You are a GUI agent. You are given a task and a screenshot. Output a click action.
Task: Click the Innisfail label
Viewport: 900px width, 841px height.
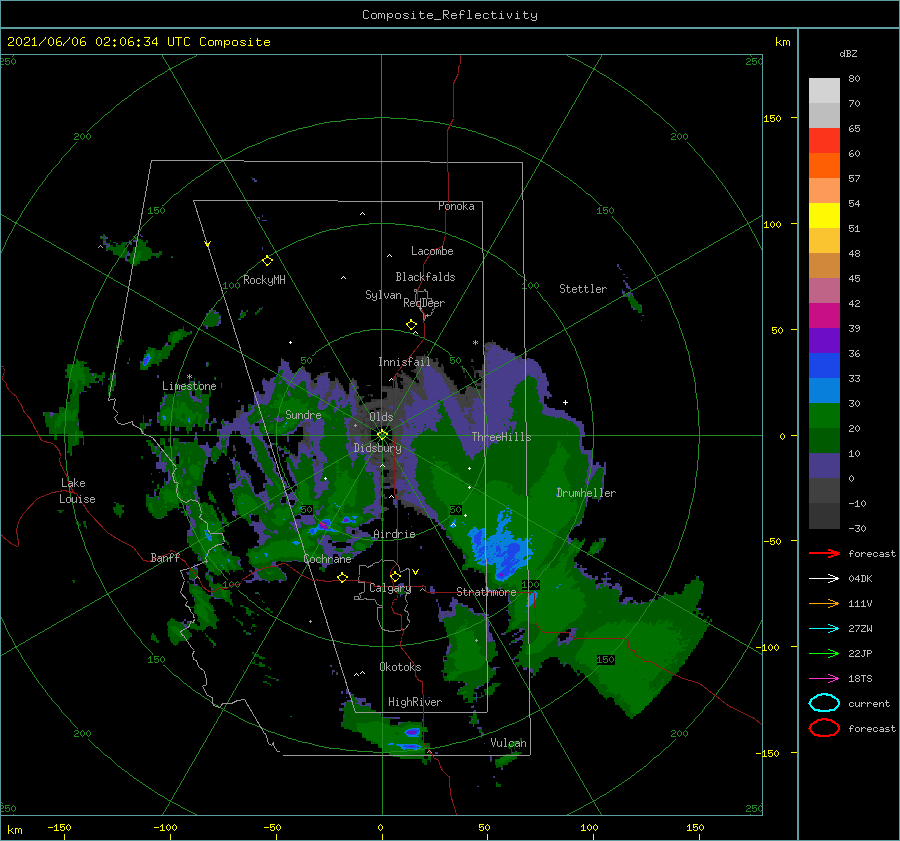[404, 362]
